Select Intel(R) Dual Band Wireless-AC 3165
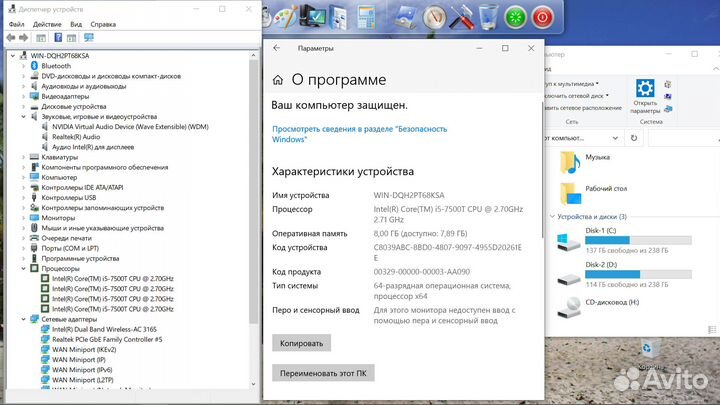The height and width of the screenshot is (405, 720). (x=104, y=329)
